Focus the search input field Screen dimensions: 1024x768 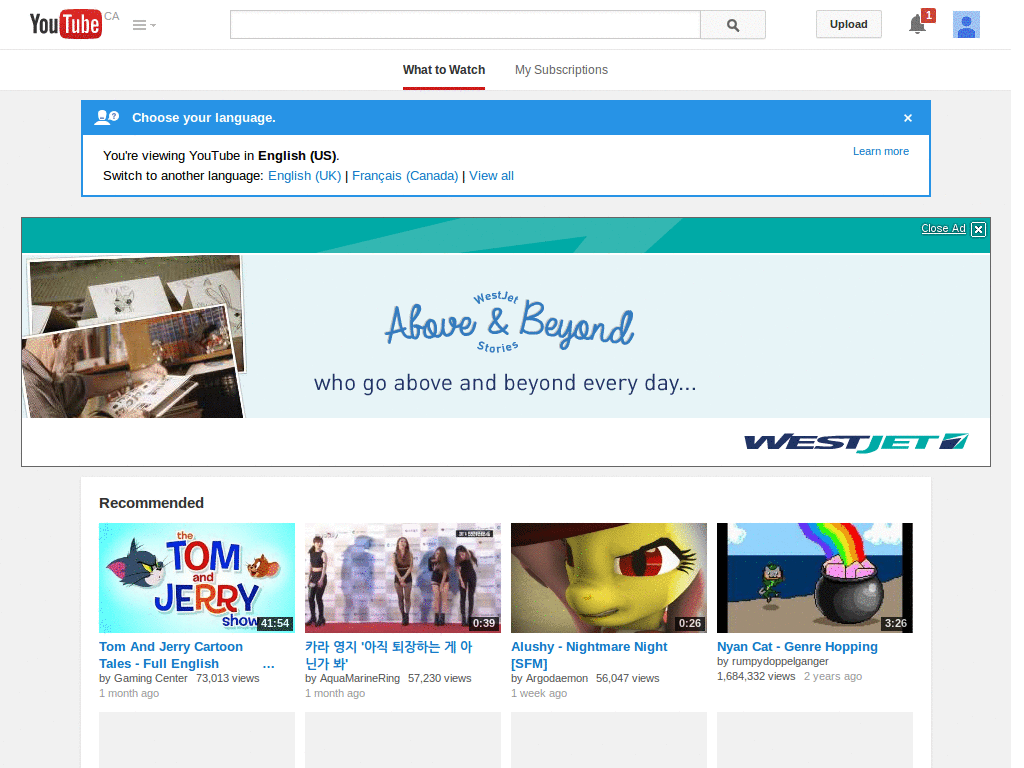click(x=465, y=25)
